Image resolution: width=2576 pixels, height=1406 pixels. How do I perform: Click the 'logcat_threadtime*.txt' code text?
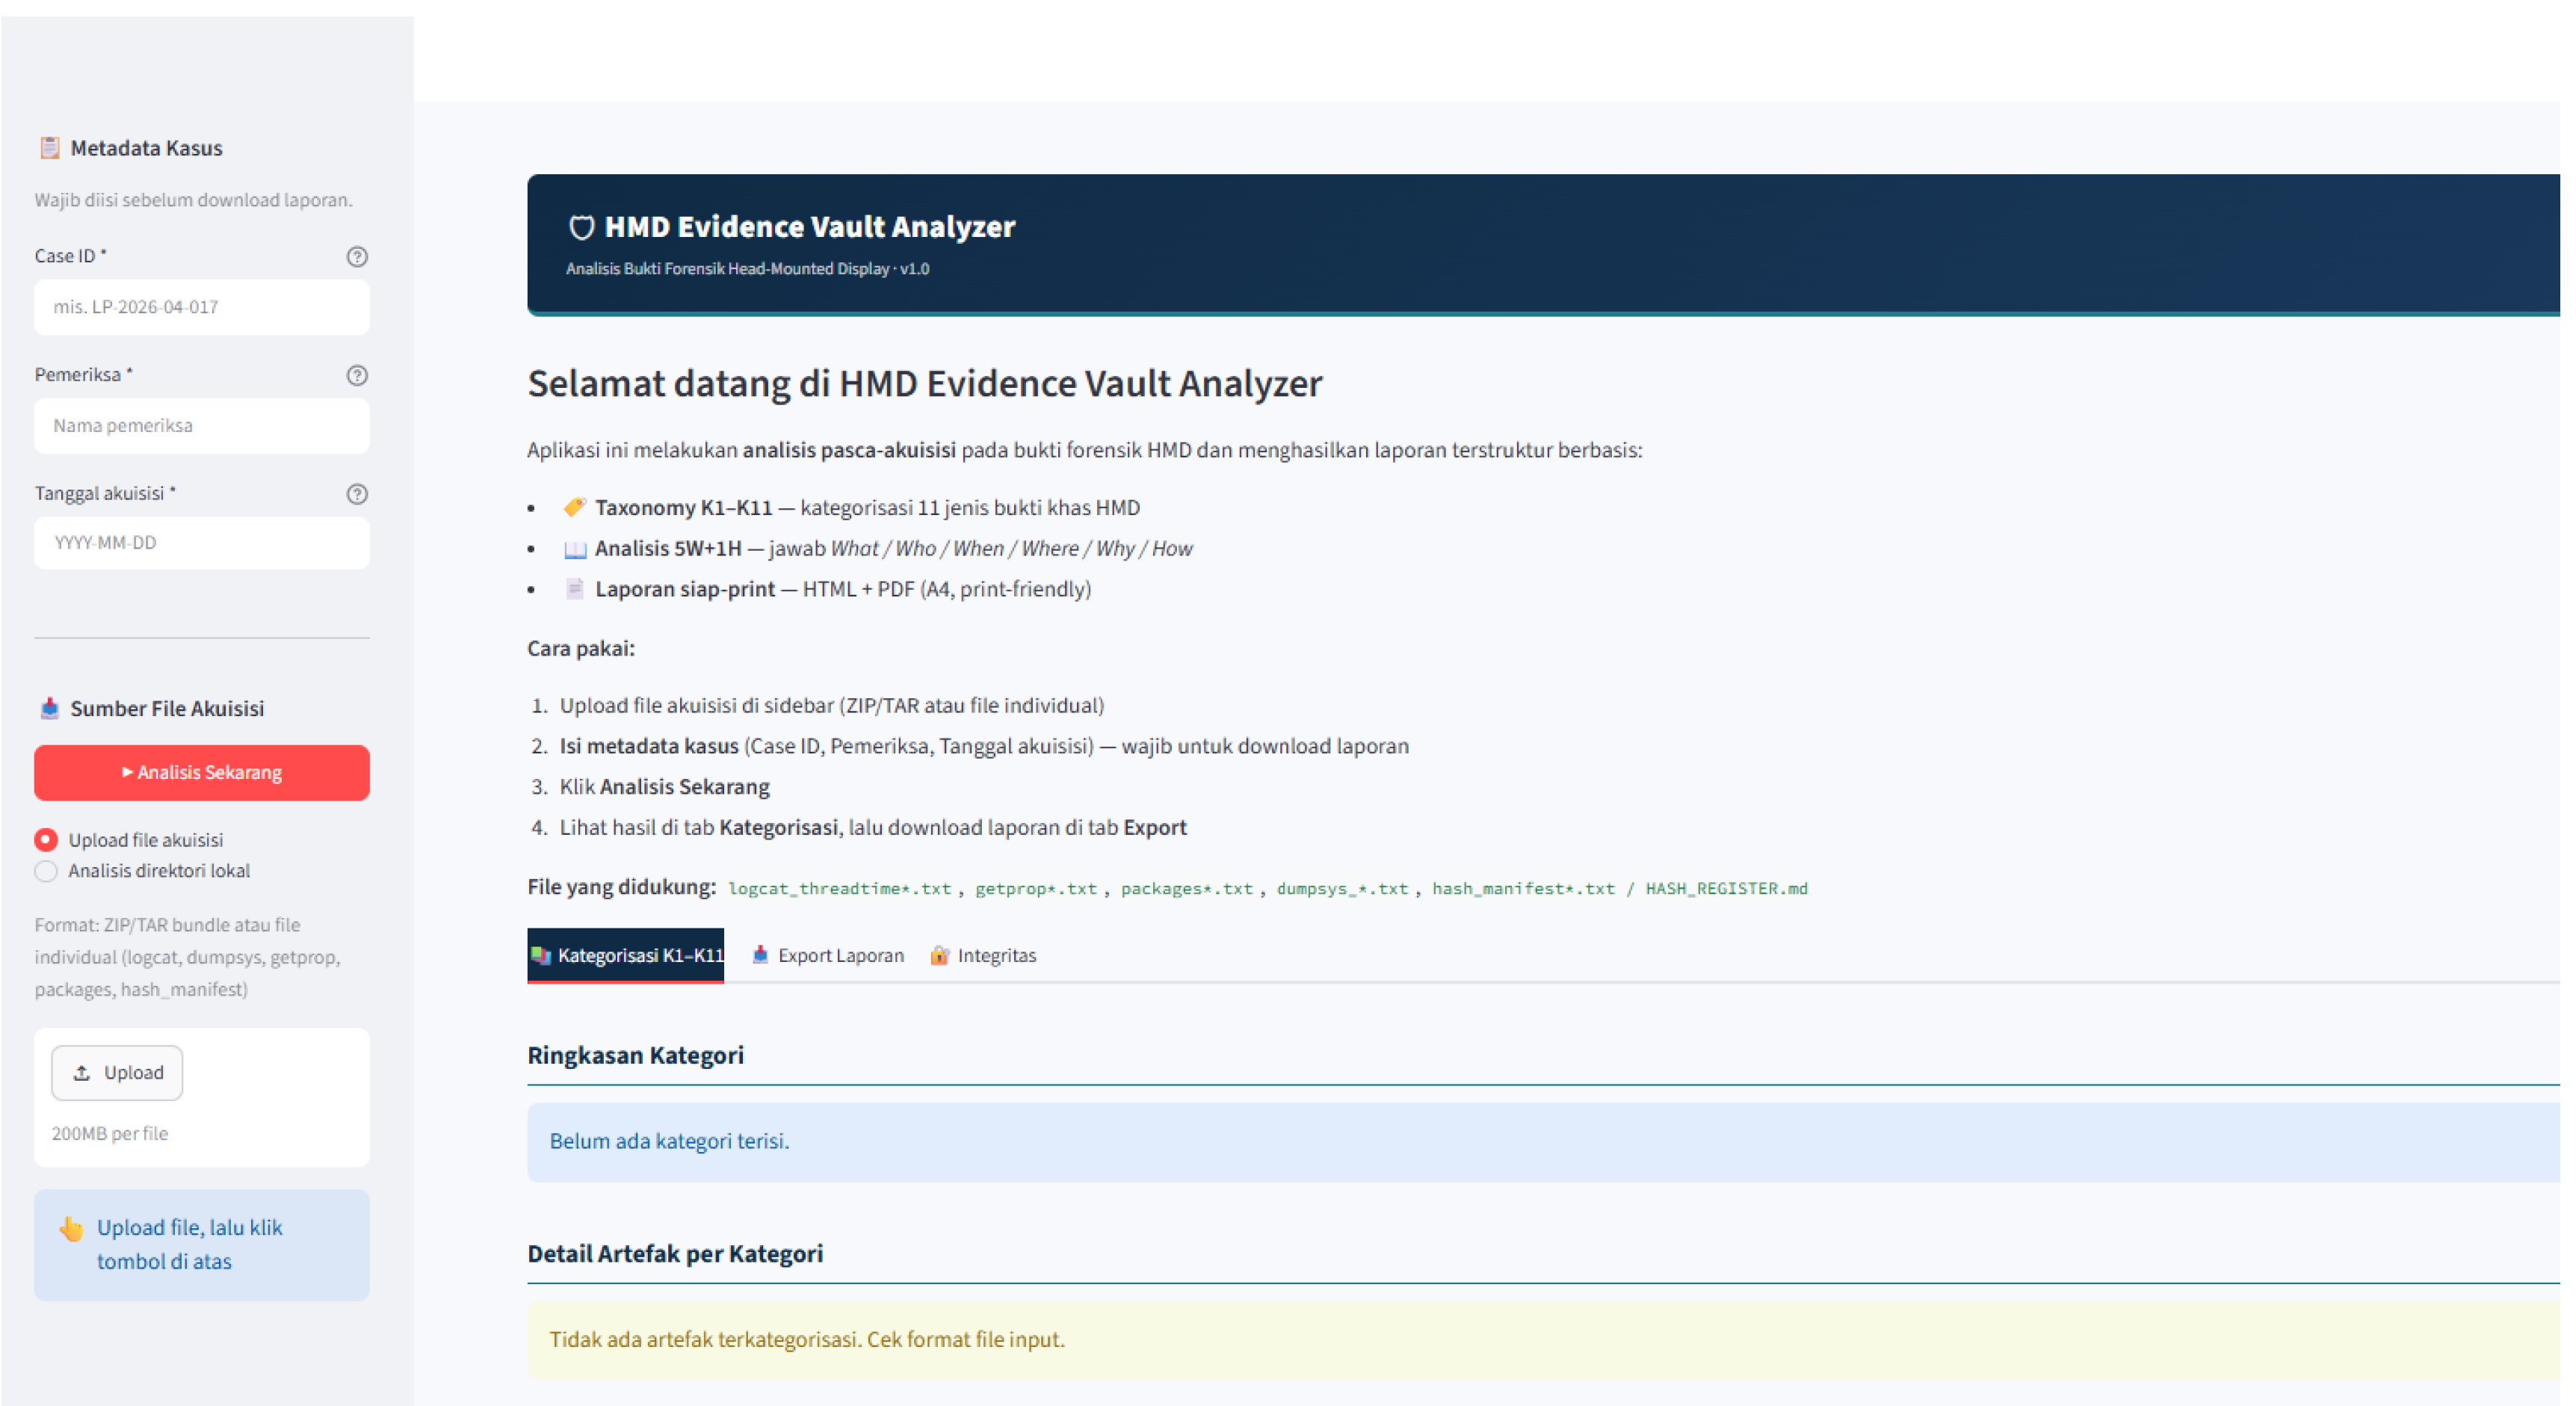(x=840, y=889)
